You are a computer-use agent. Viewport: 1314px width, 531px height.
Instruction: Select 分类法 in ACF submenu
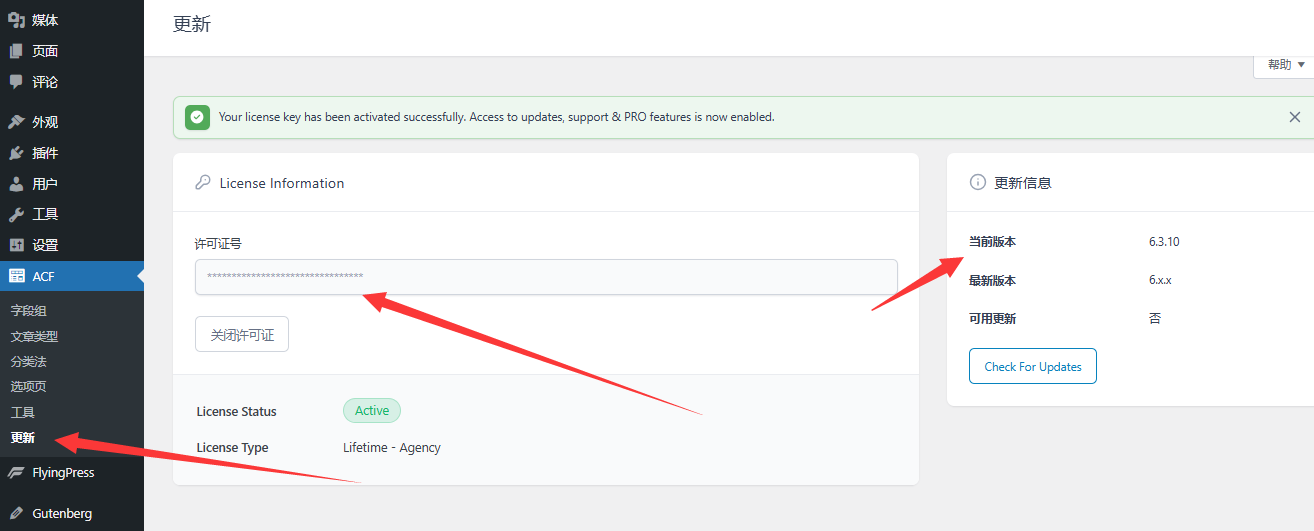[28, 361]
